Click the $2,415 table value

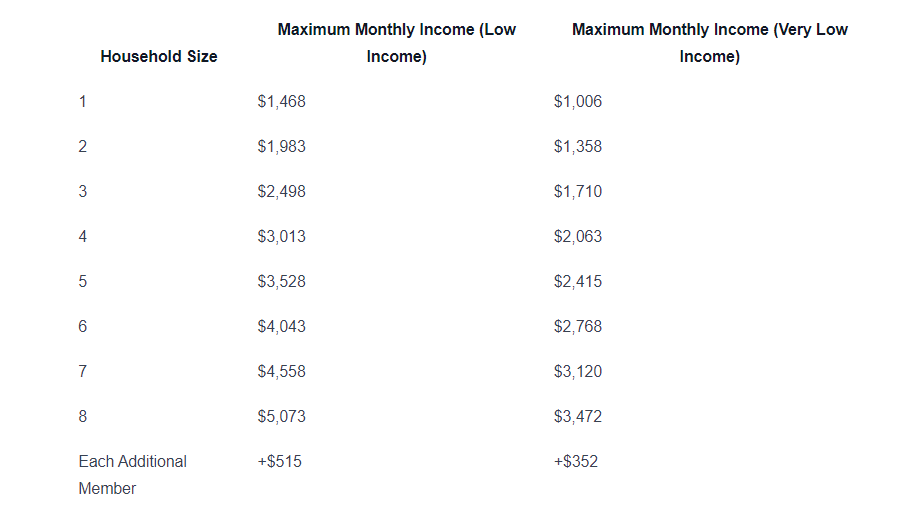coord(577,282)
